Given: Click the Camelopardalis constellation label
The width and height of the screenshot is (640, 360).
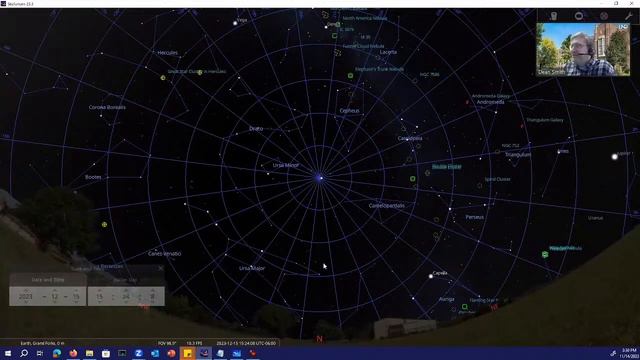Looking at the screenshot, I should coord(387,206).
